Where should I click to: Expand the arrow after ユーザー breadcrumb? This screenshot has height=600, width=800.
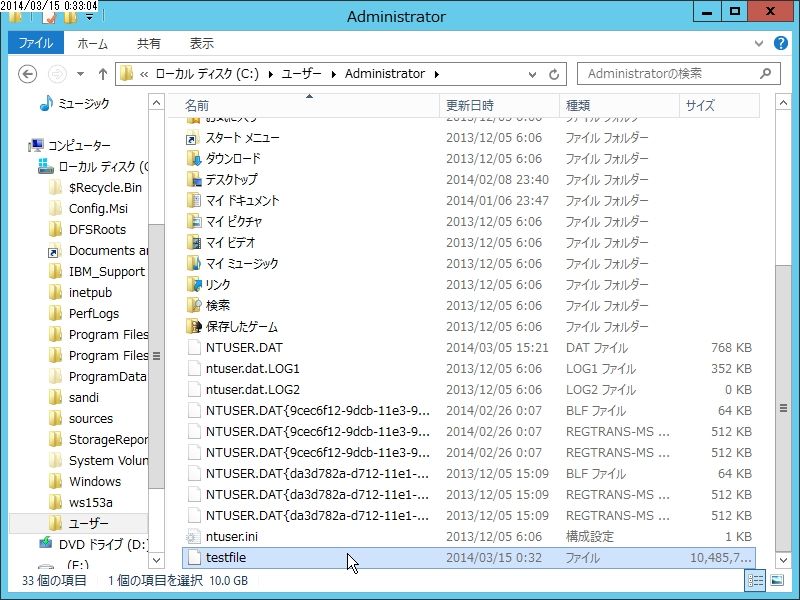coord(333,74)
